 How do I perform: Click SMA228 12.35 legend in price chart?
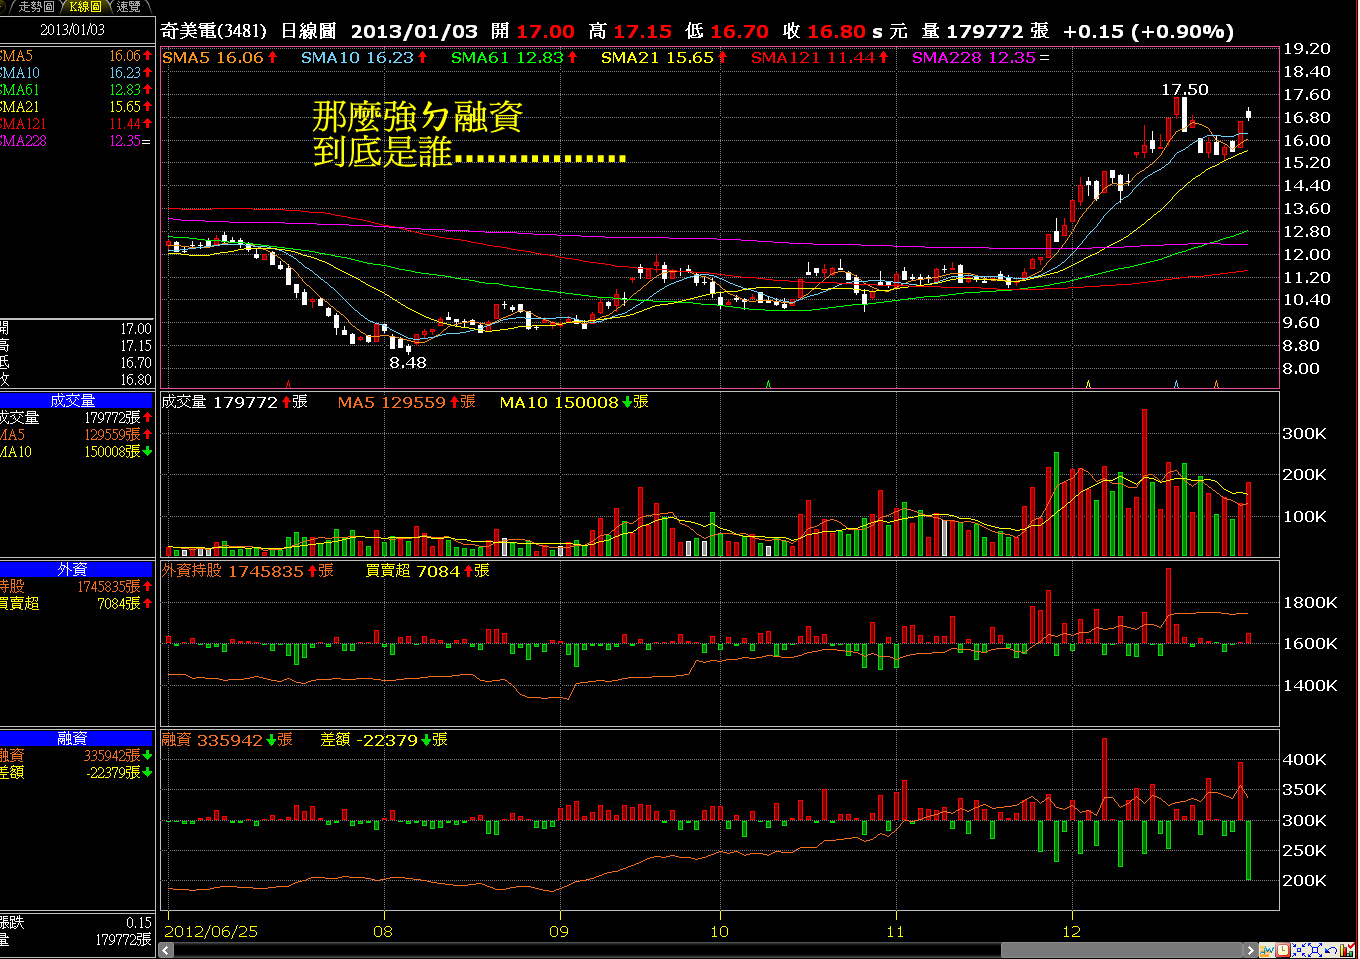coord(981,58)
